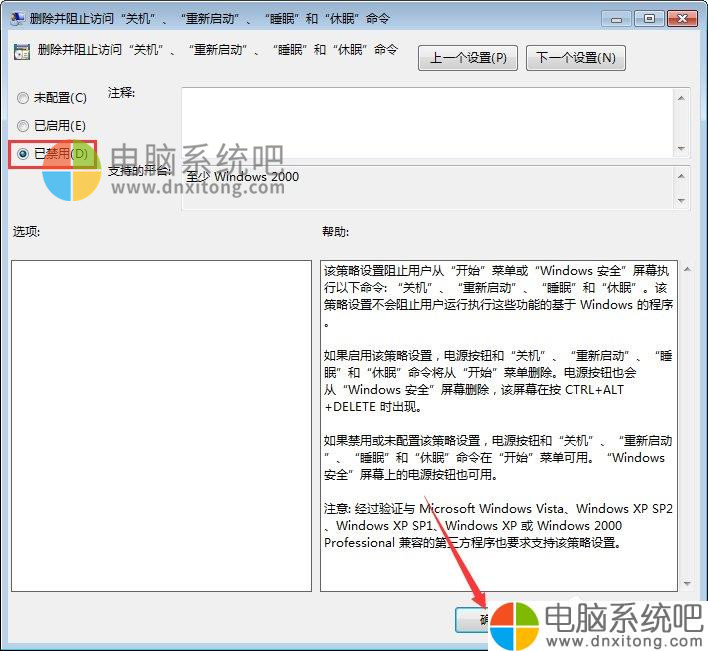Click the help paragraph starting 如果启用该策略设置
708x651 pixels.
tap(498, 381)
